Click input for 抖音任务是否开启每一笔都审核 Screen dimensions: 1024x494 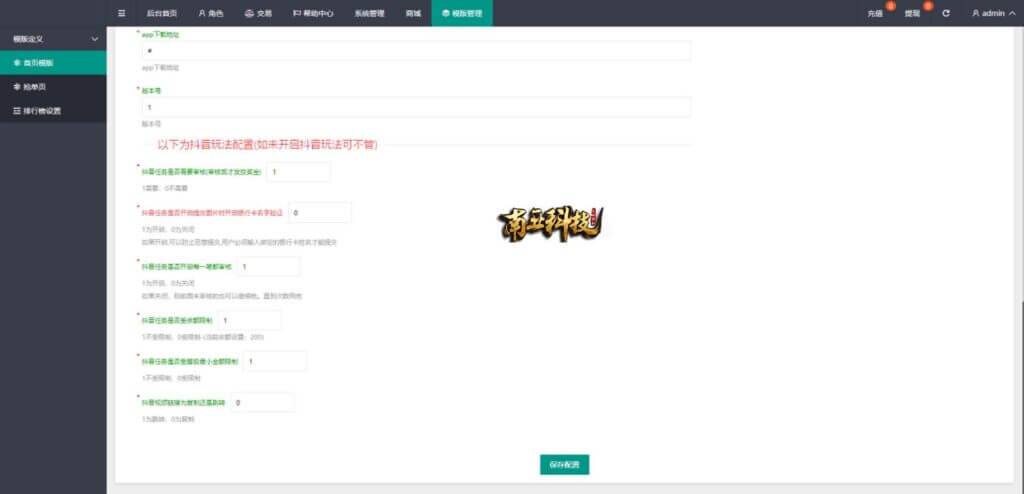coord(268,267)
